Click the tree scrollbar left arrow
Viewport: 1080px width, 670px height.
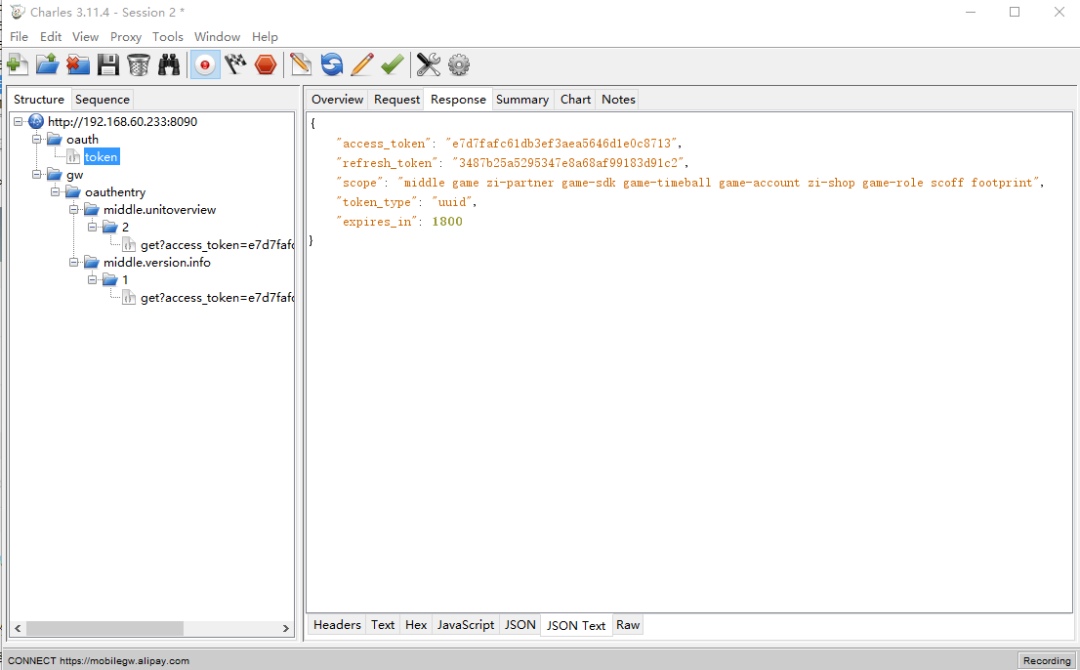(x=18, y=628)
